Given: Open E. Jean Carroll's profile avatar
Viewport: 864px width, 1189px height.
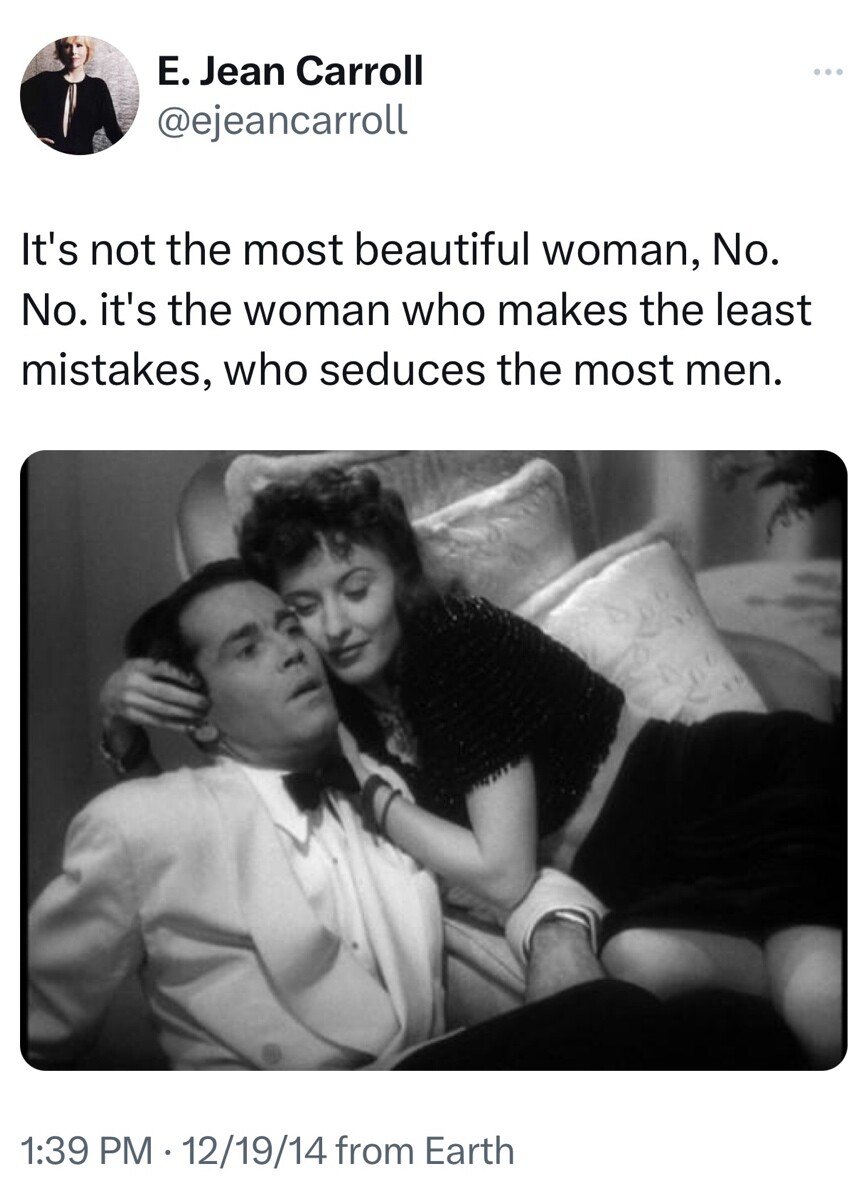Looking at the screenshot, I should (80, 95).
